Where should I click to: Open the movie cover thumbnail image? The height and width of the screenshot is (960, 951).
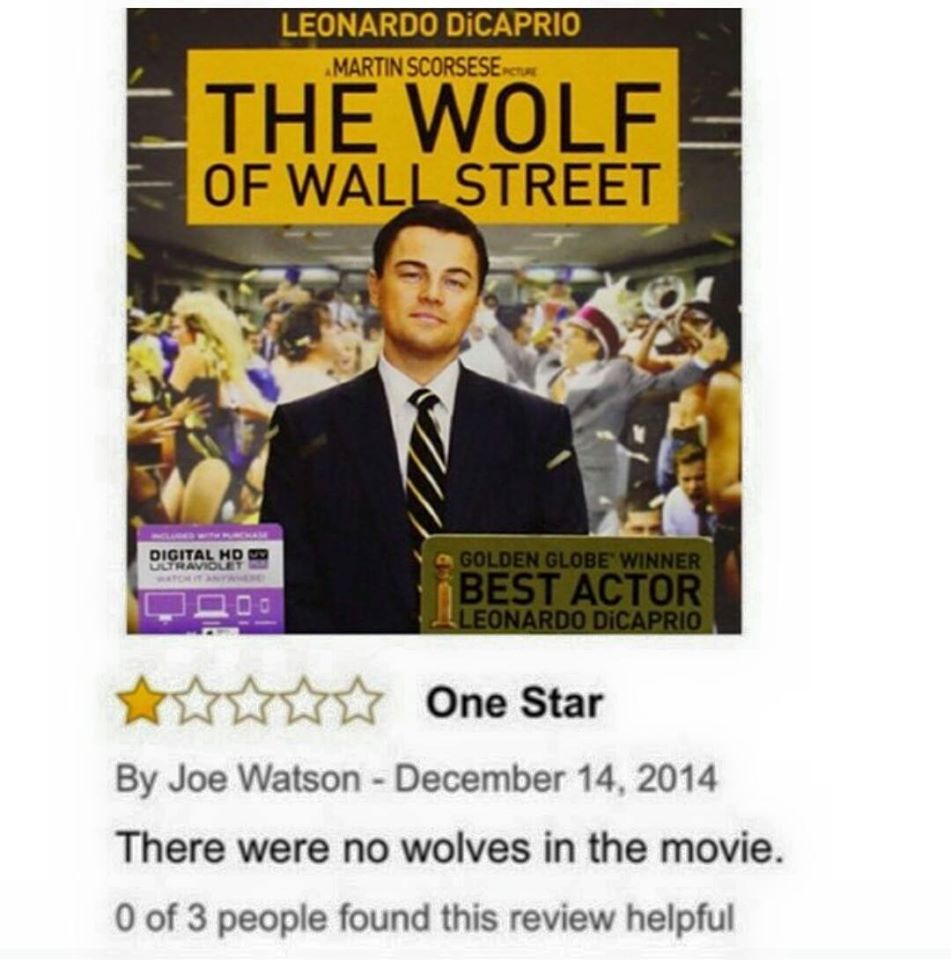434,321
